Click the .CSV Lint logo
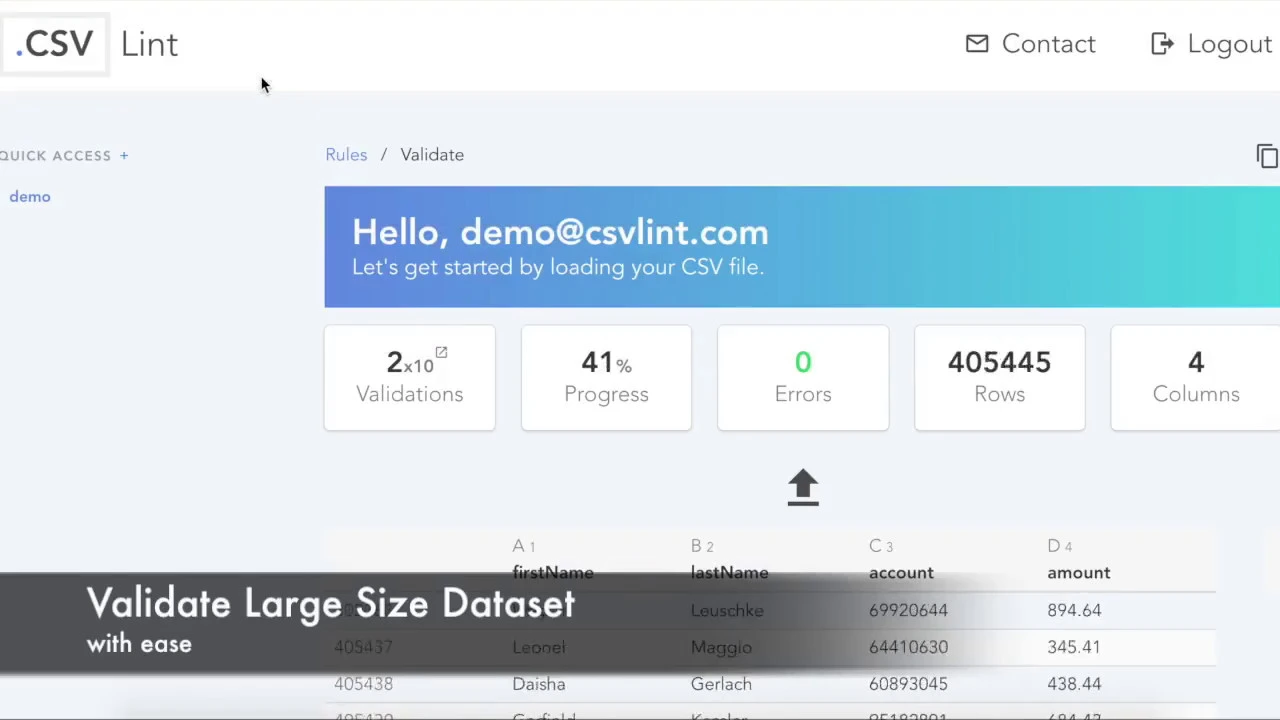This screenshot has height=720, width=1280. (90, 44)
